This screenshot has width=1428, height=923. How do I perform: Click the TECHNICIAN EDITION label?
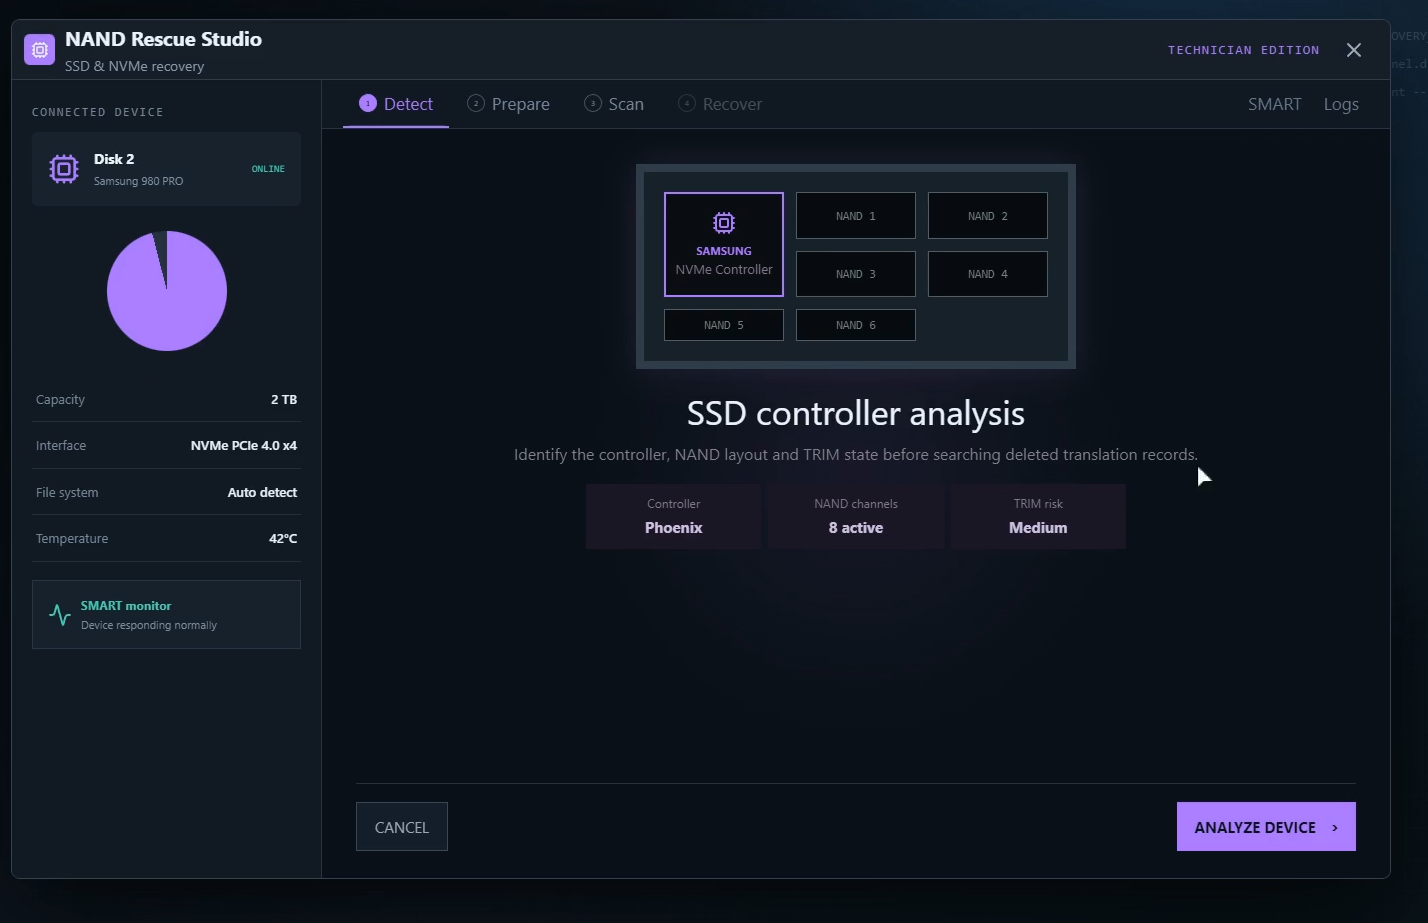(1244, 50)
